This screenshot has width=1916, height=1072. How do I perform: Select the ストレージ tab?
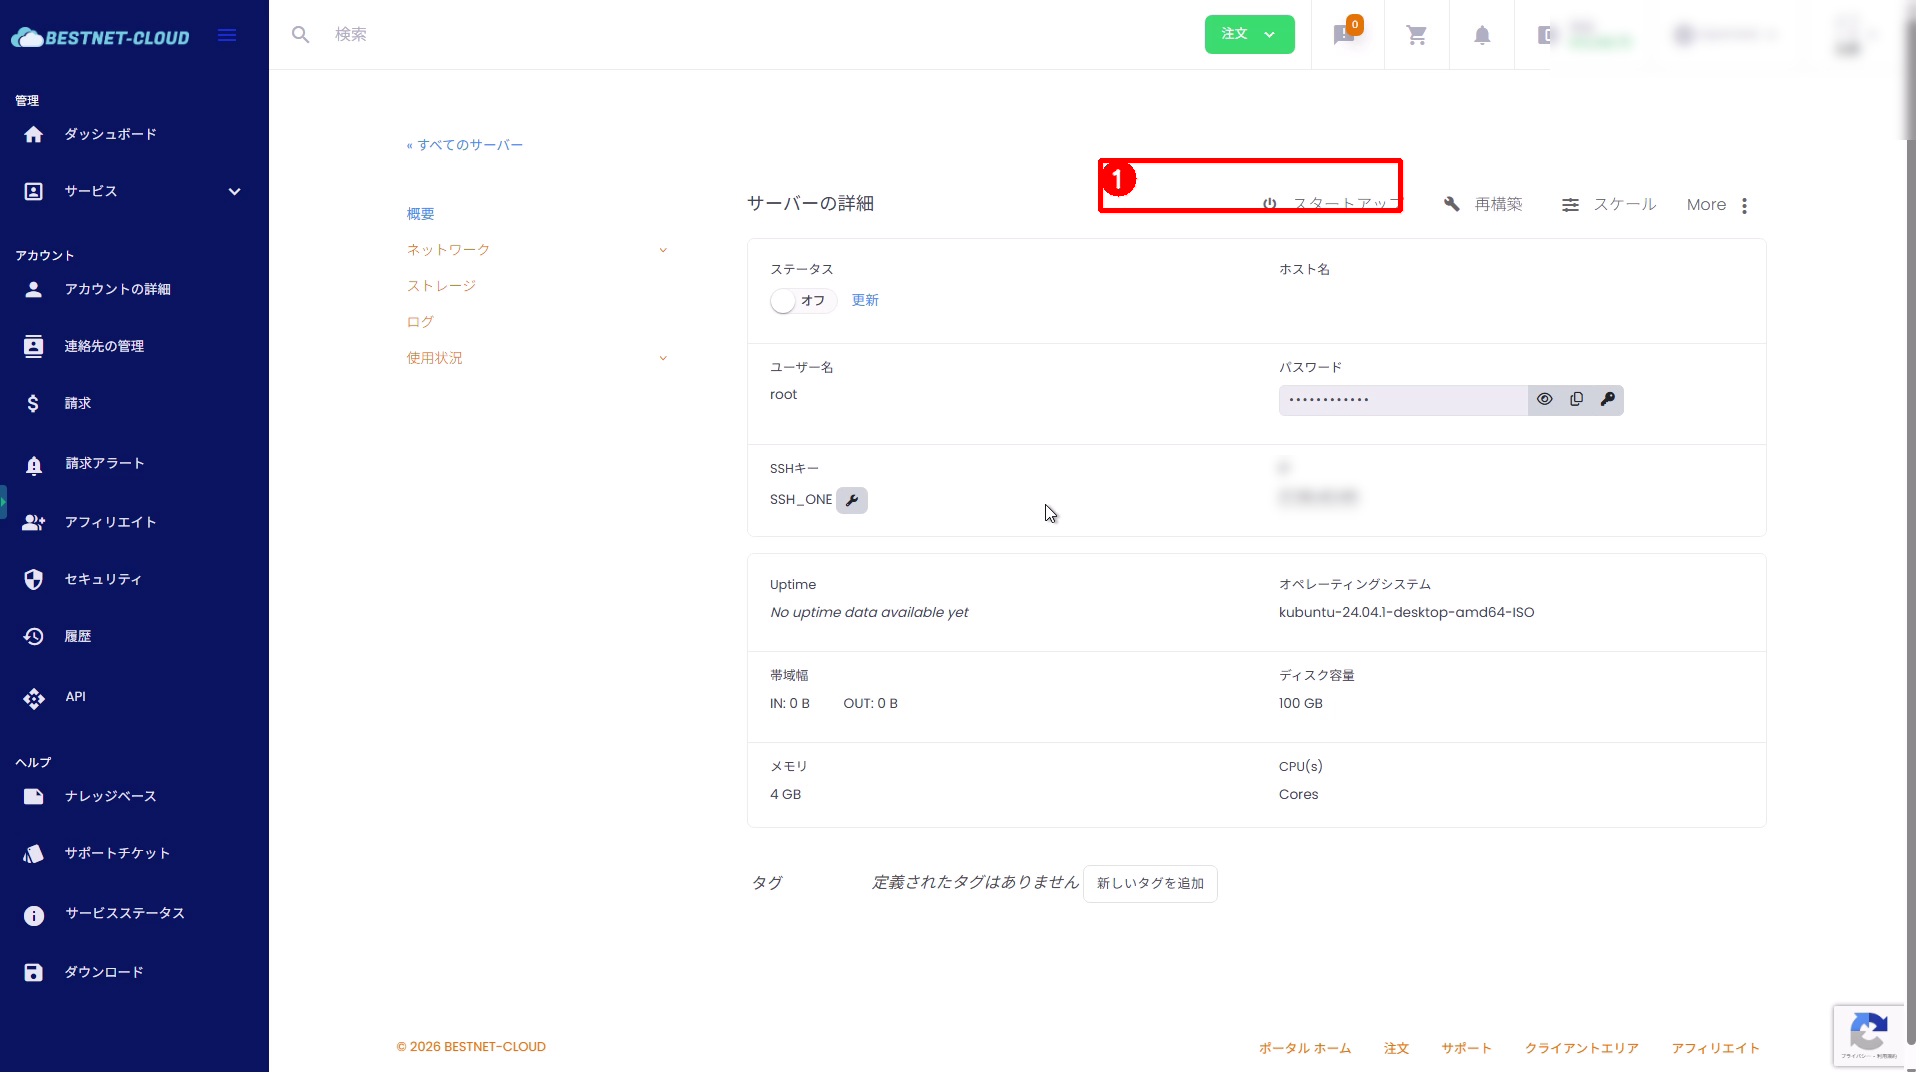click(x=441, y=286)
